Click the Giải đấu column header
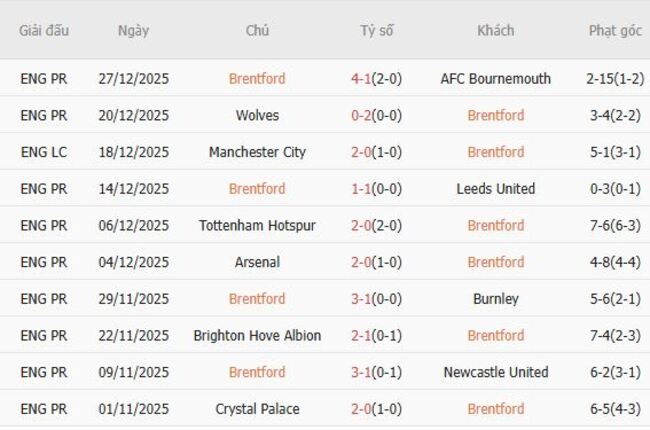The width and height of the screenshot is (650, 430). tap(44, 30)
